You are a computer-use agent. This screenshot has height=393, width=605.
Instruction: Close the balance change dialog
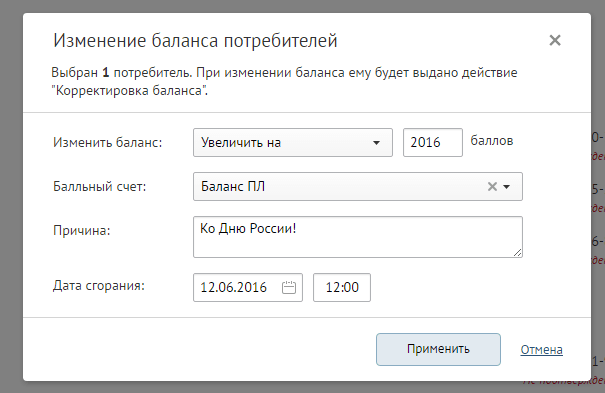pyautogui.click(x=555, y=40)
